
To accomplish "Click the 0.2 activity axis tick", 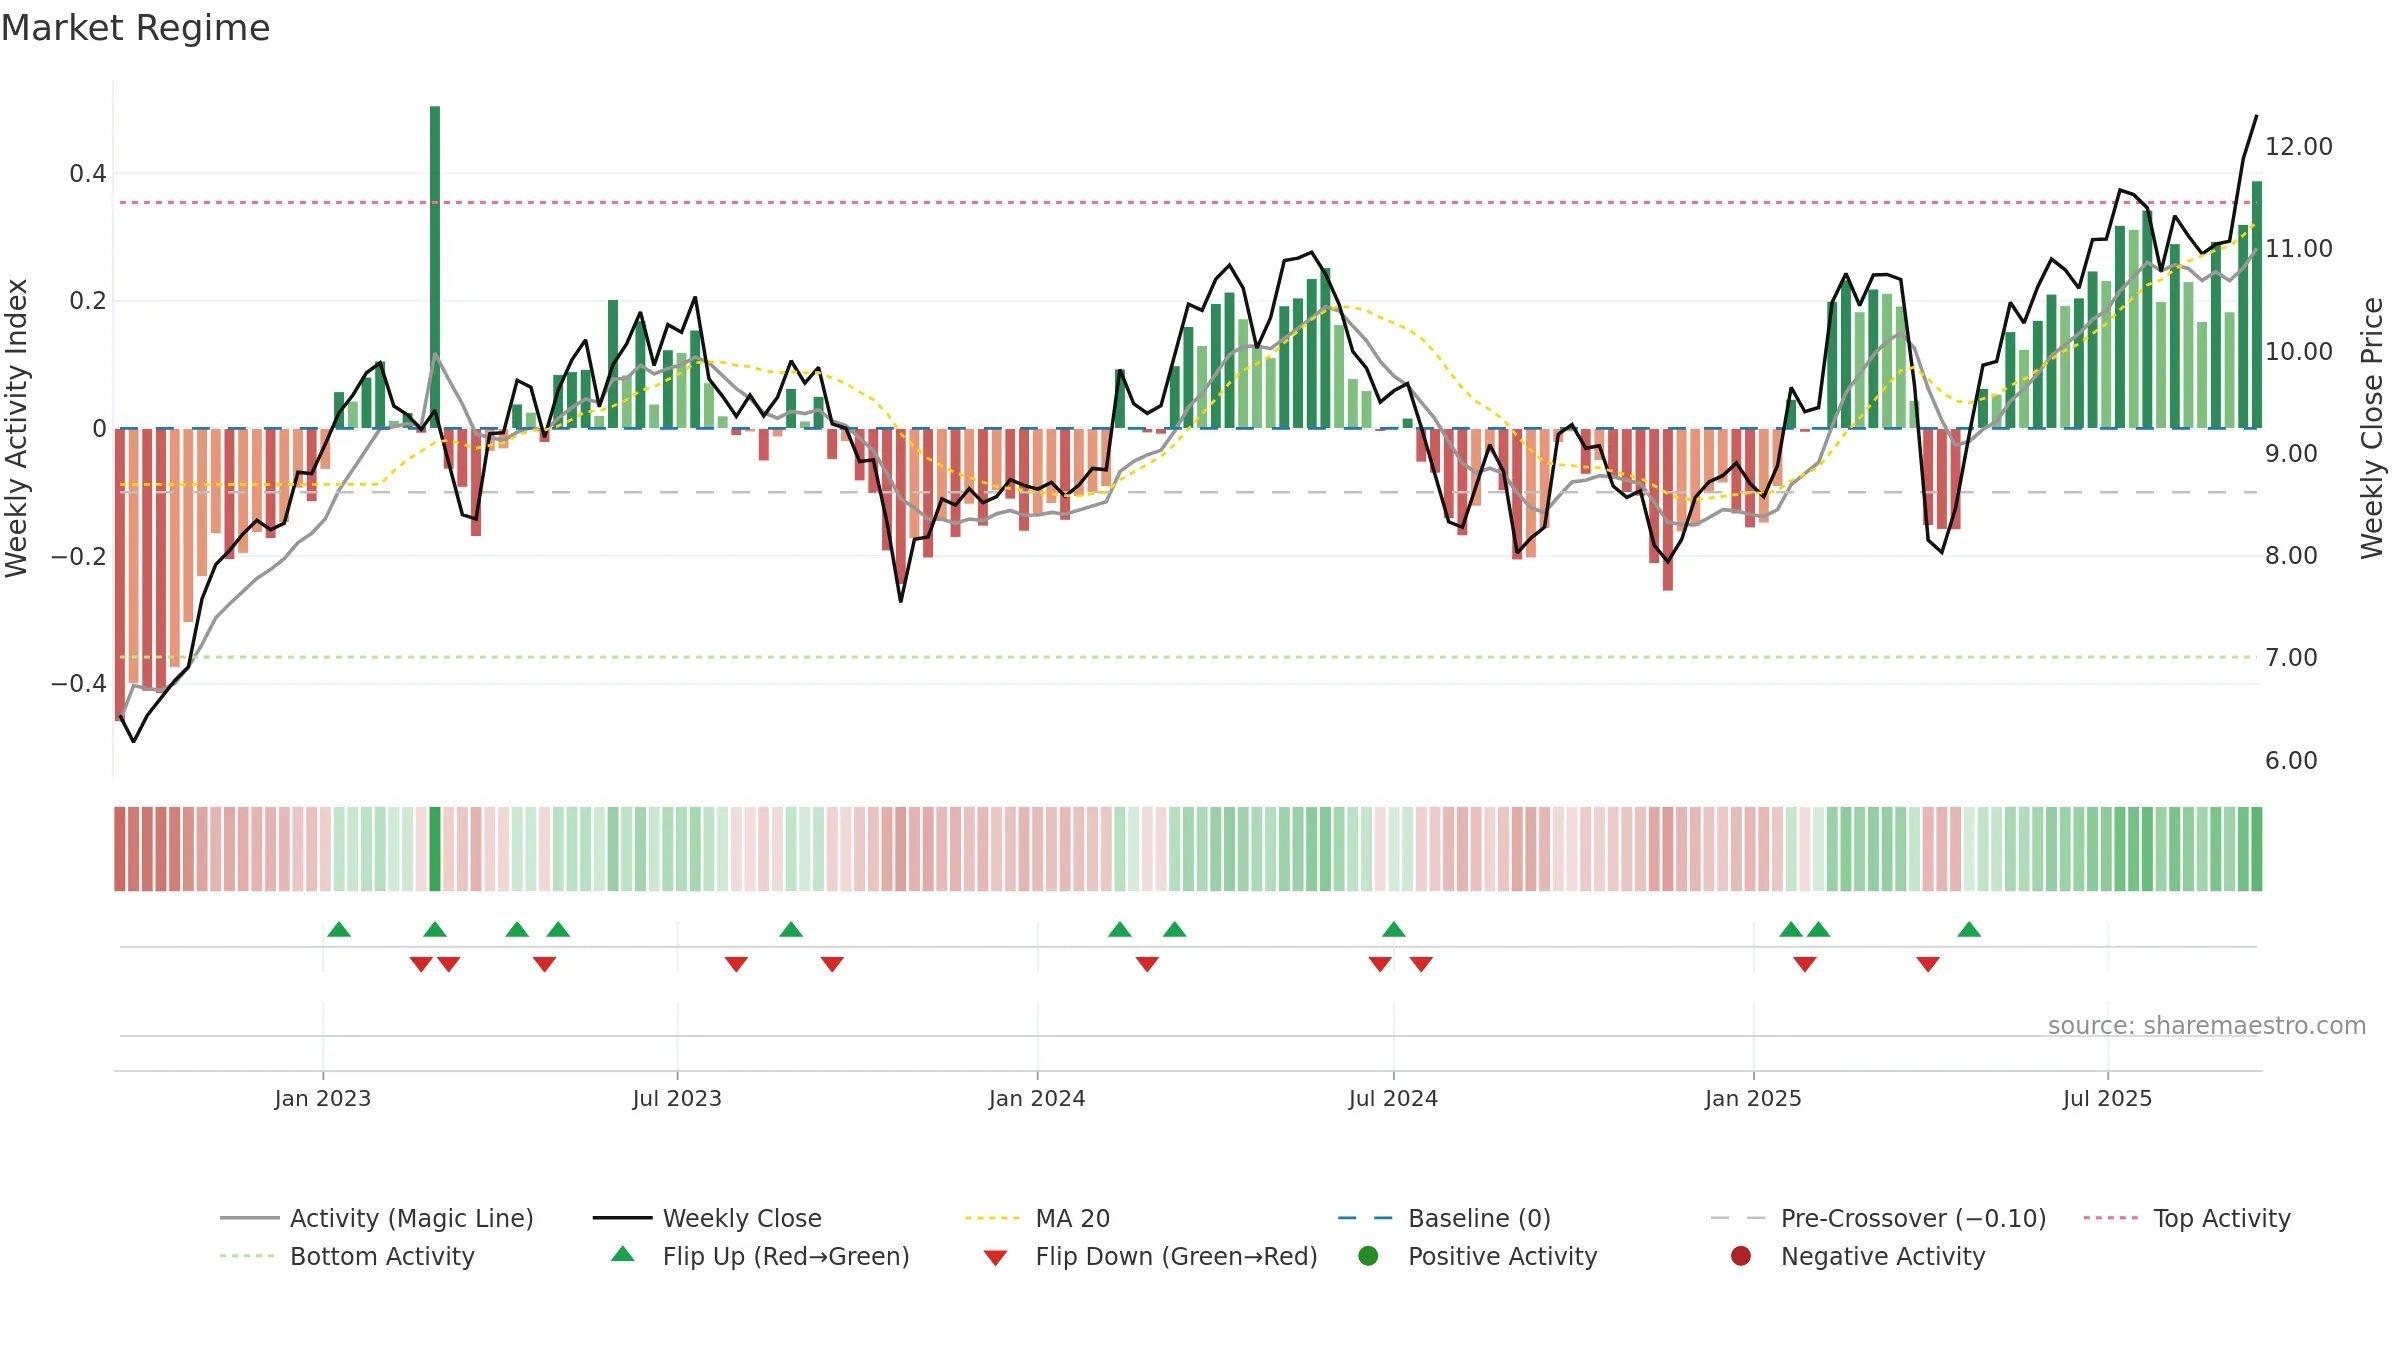I will (88, 301).
